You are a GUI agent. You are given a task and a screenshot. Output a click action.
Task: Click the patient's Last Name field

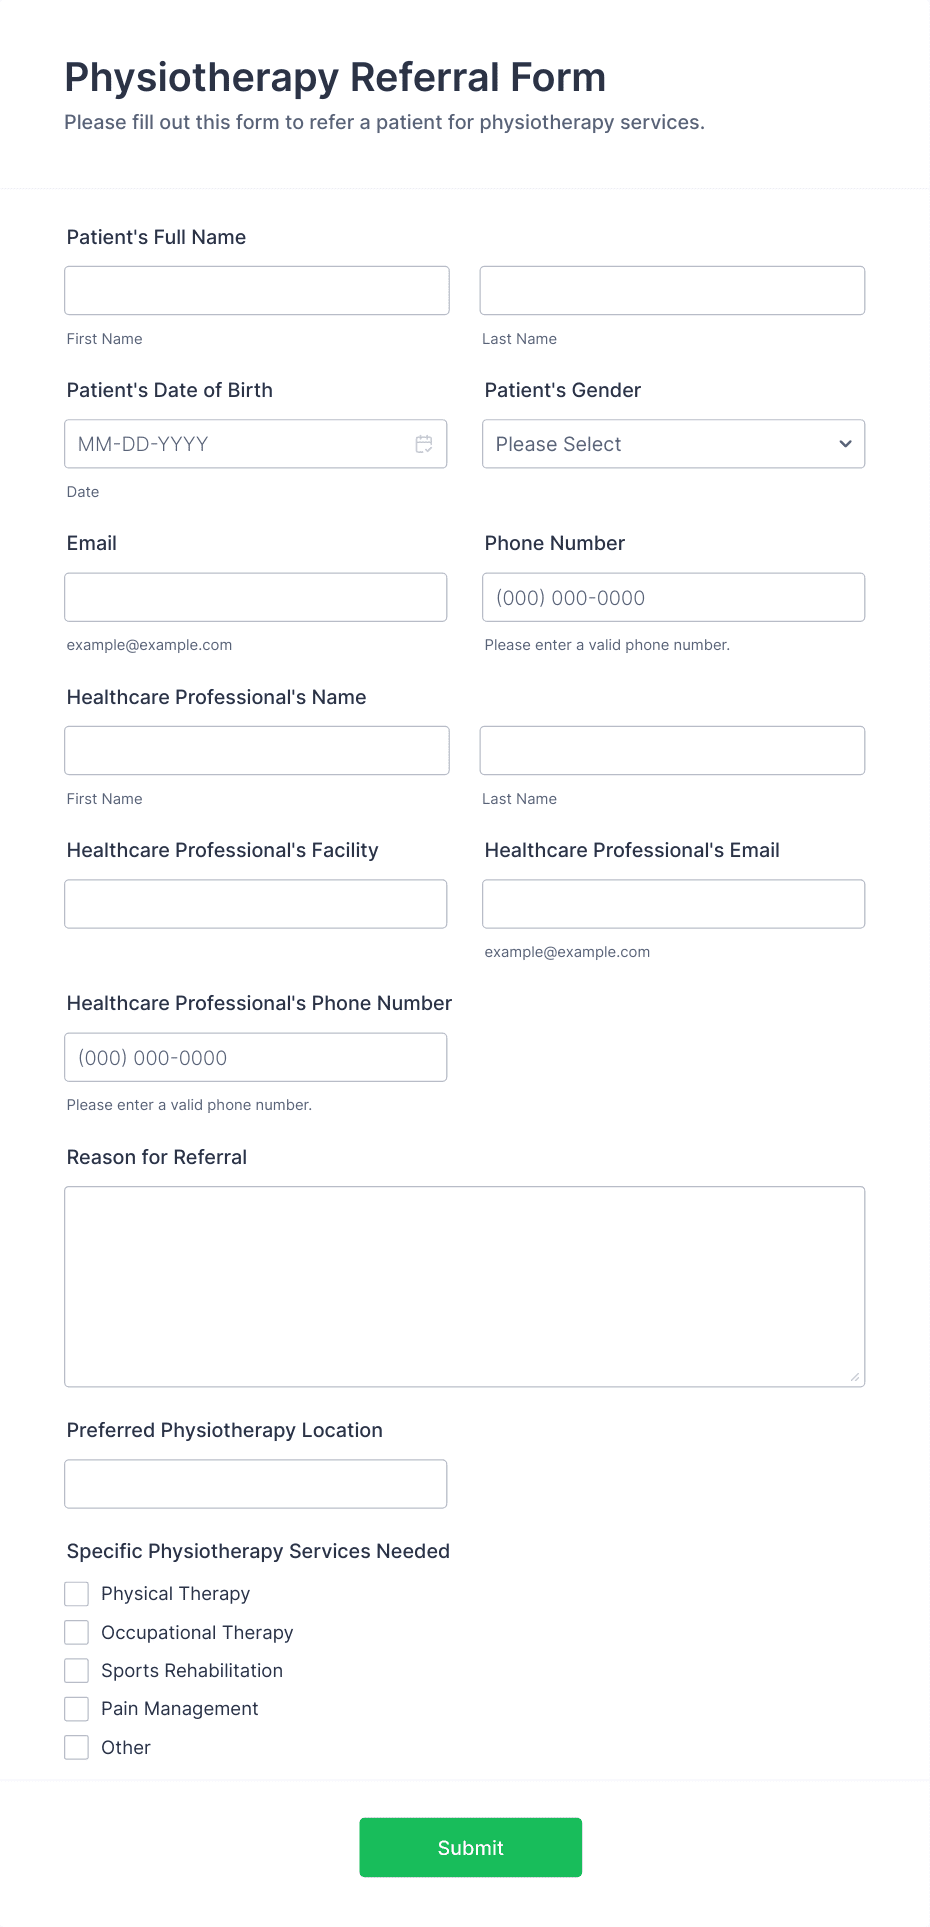coord(672,291)
